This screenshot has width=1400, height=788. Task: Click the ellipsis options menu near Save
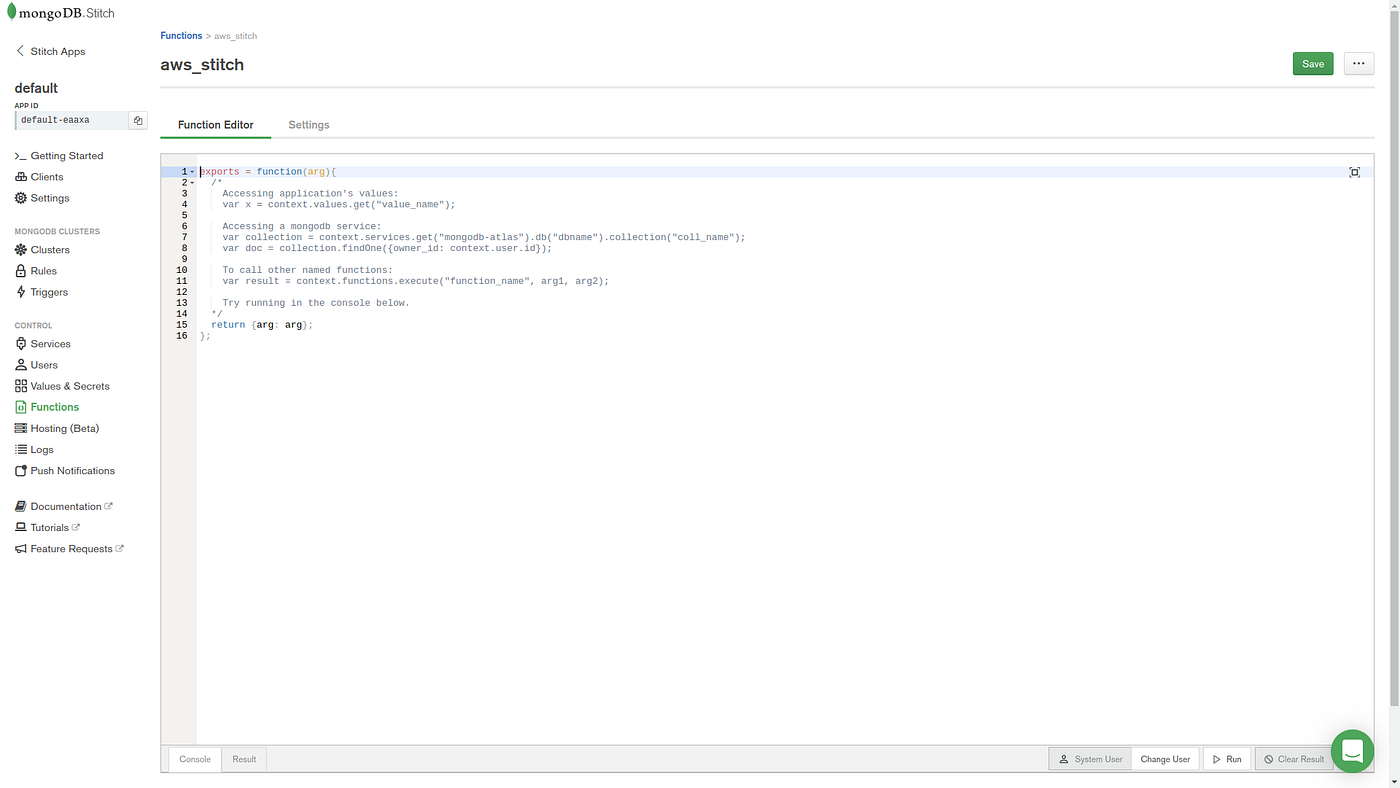(1358, 63)
